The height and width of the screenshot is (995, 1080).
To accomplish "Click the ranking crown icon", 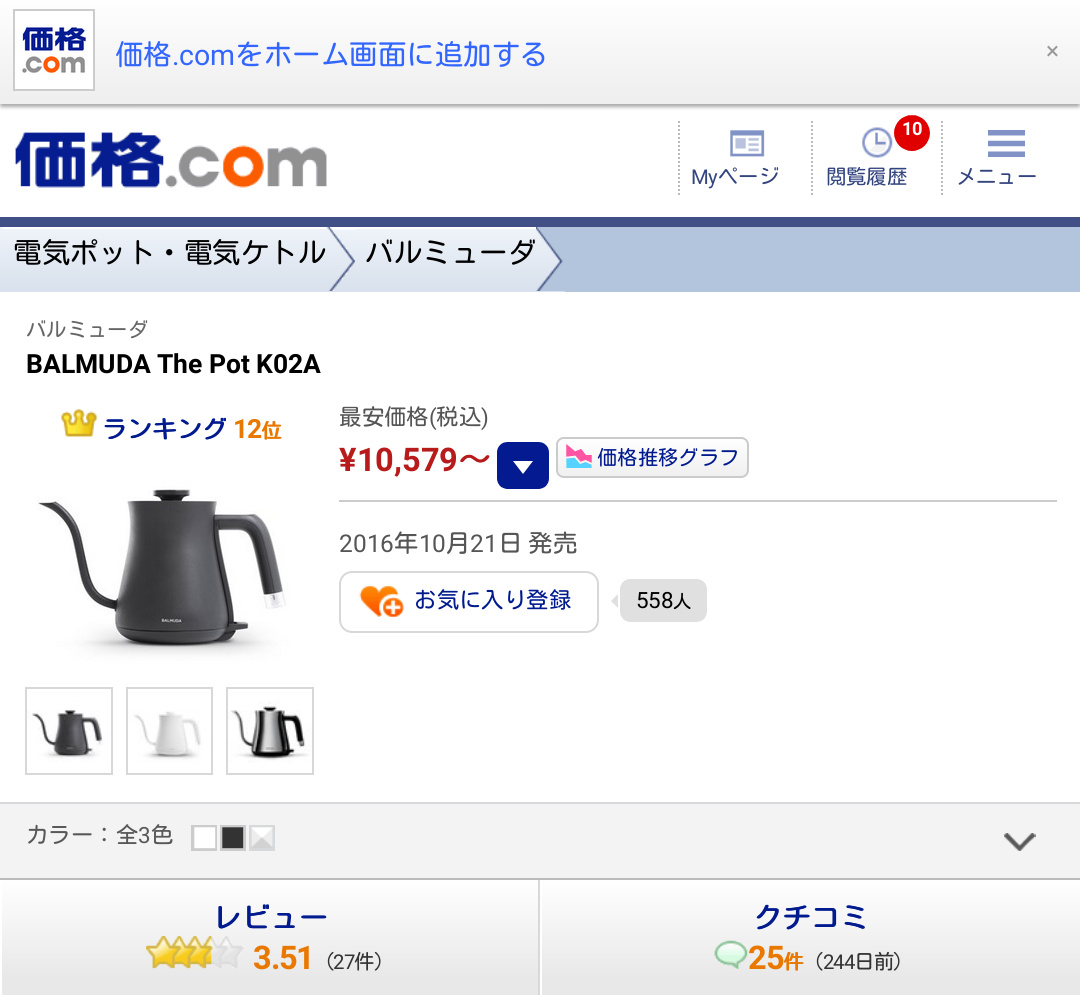I will click(78, 426).
